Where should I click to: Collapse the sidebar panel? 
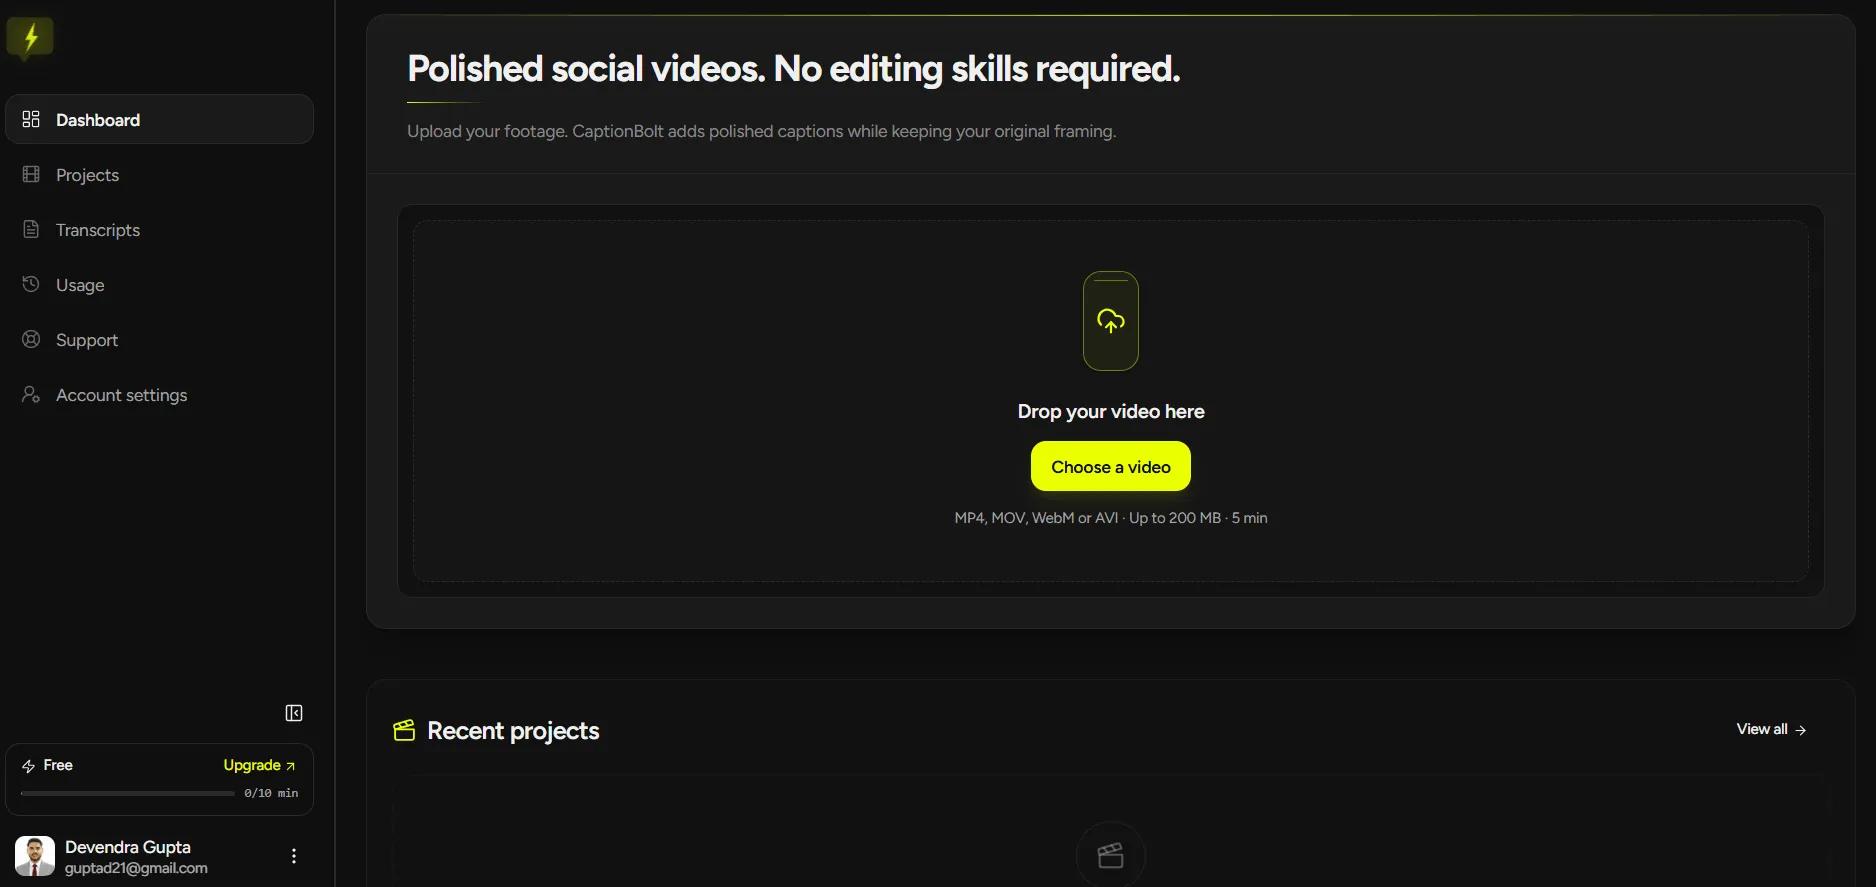pyautogui.click(x=294, y=713)
